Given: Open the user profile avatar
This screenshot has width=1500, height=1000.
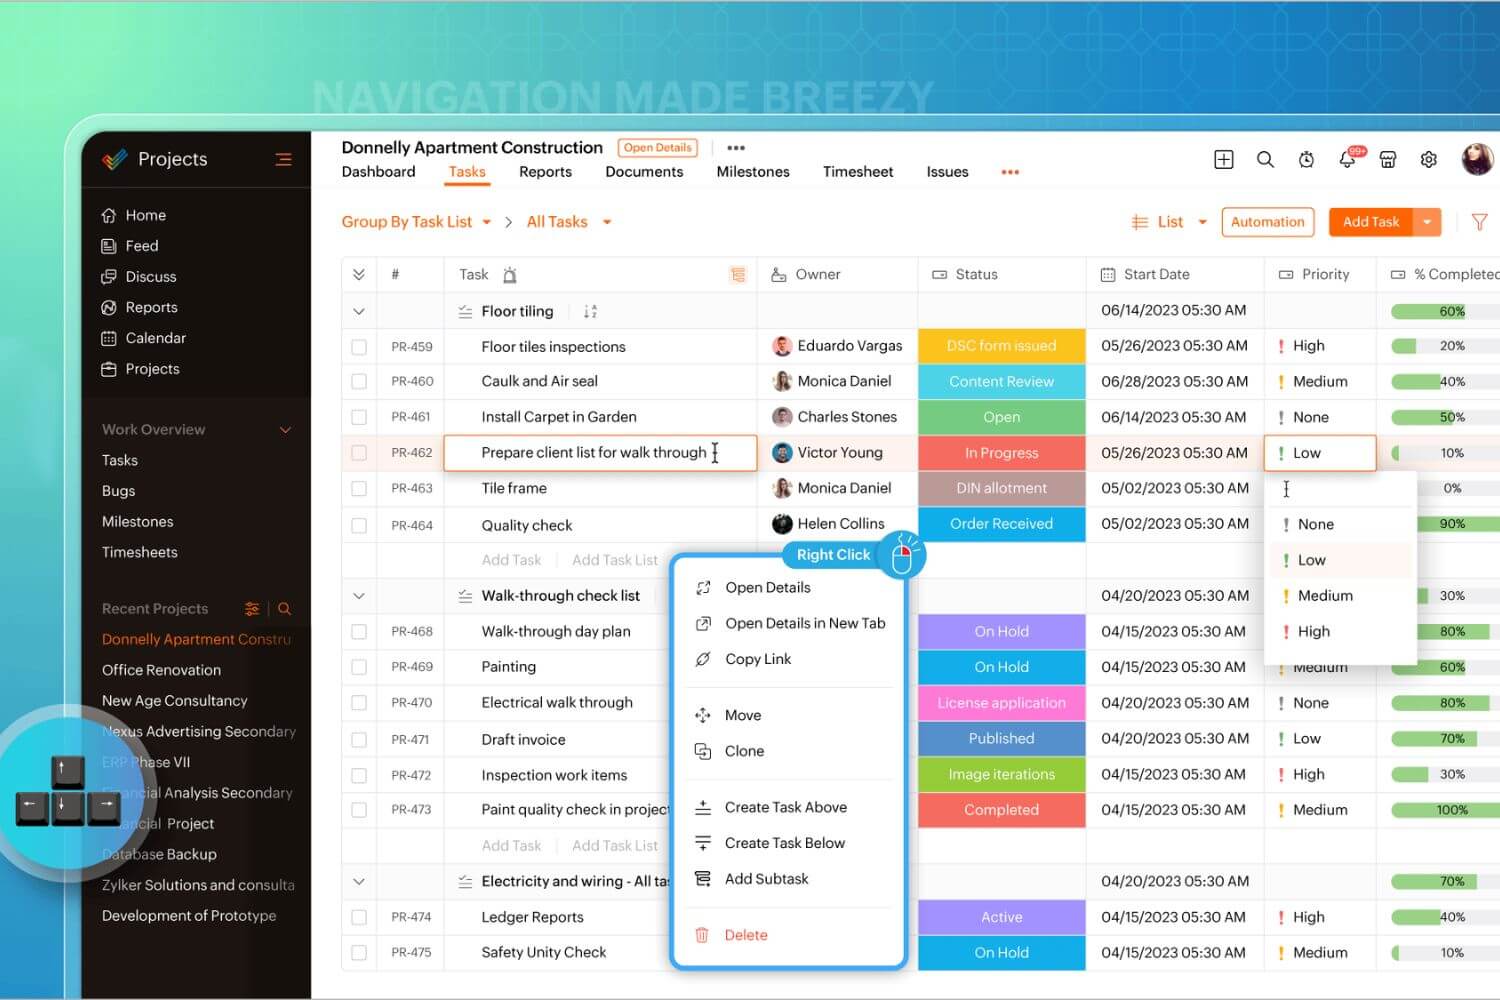Looking at the screenshot, I should (x=1477, y=158).
